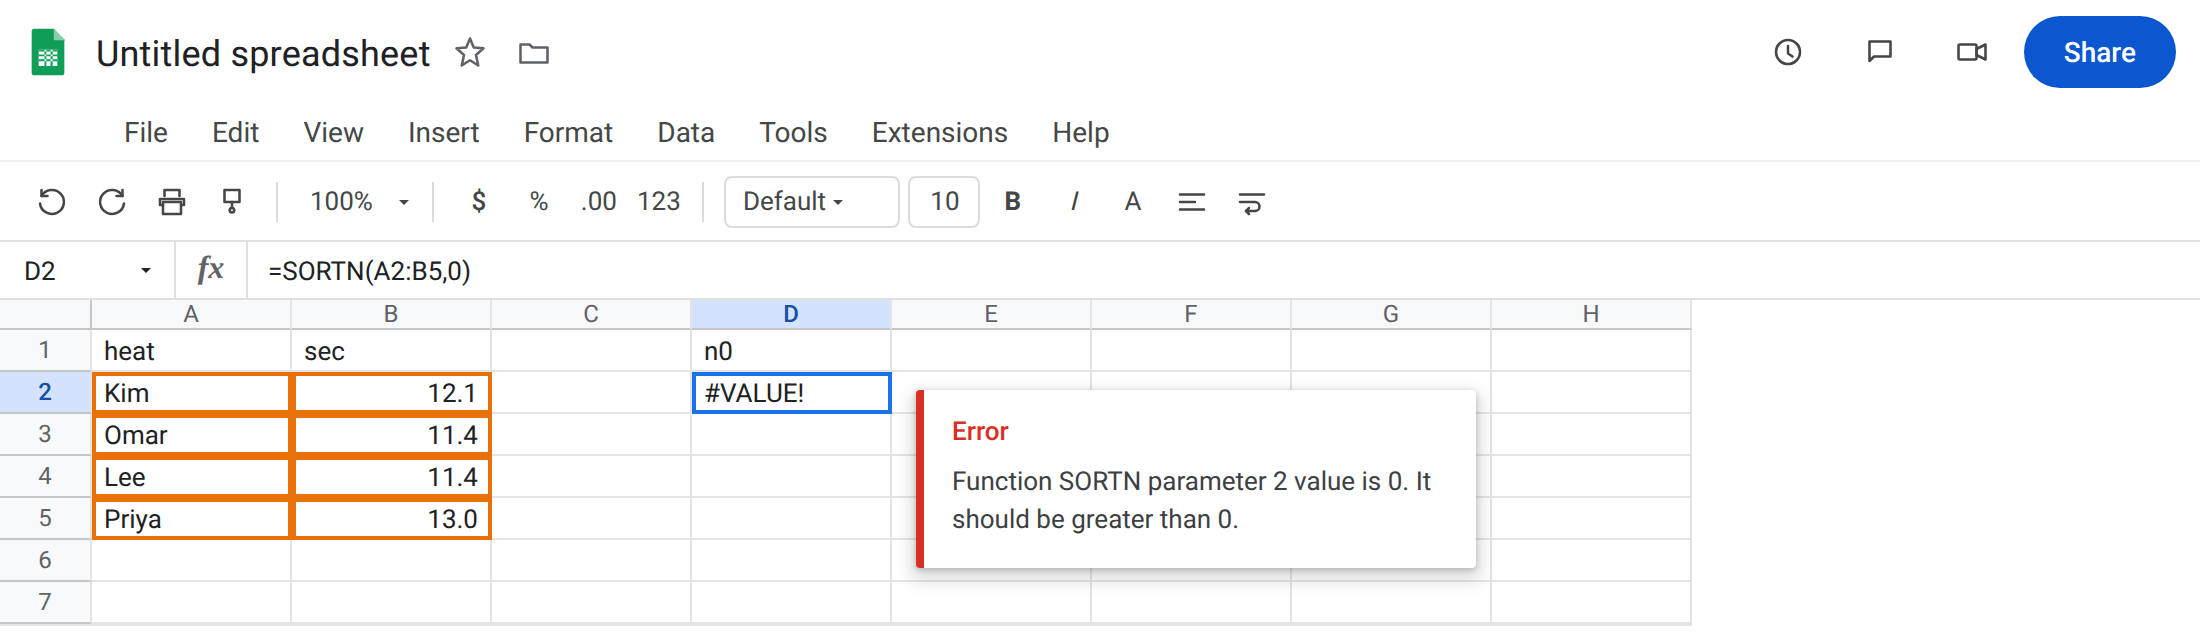Select the cell containing heat
The image size is (2200, 642).
(191, 351)
